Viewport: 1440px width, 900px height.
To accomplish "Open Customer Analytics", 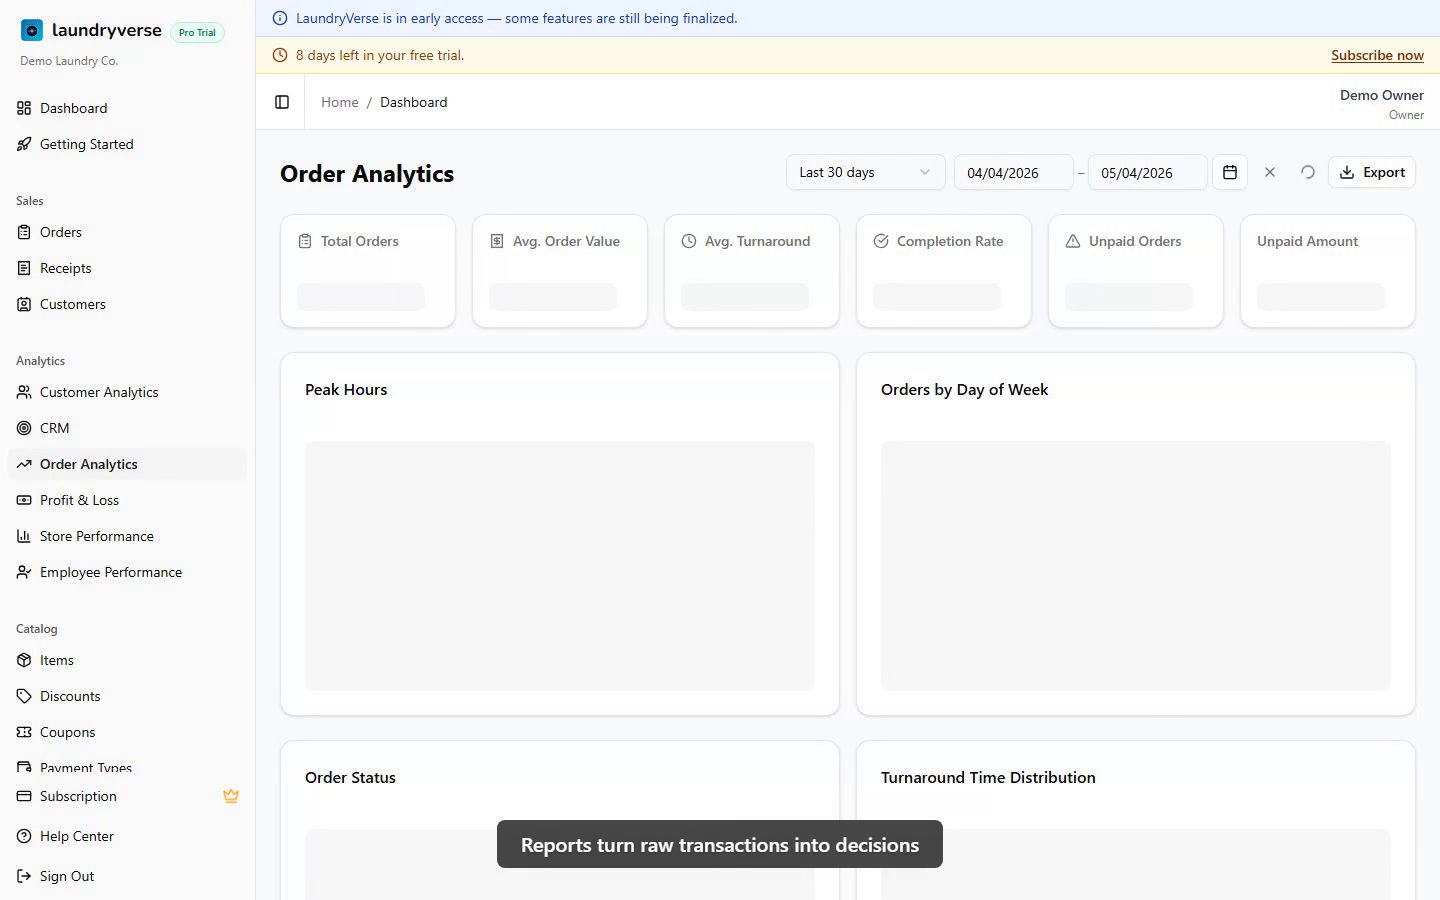I will tap(127, 392).
